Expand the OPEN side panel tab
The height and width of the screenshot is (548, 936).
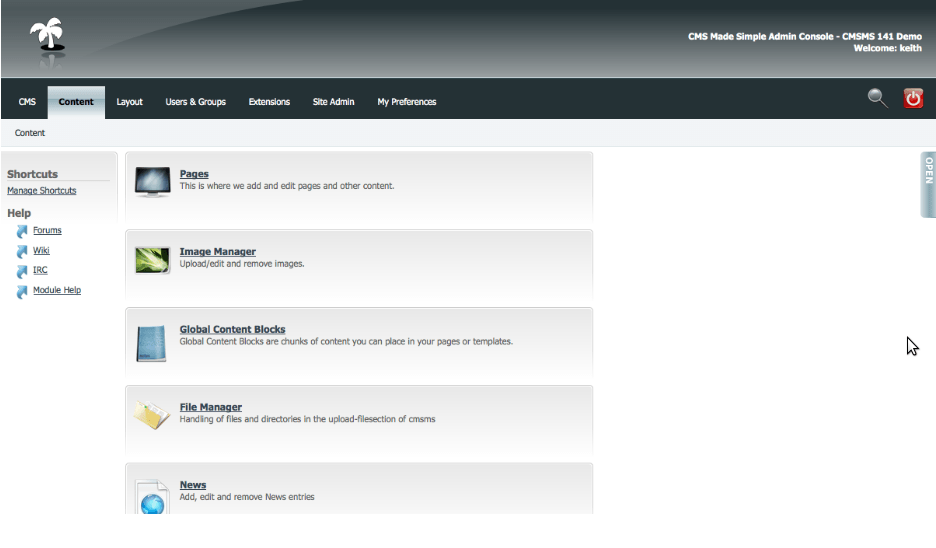click(x=927, y=184)
